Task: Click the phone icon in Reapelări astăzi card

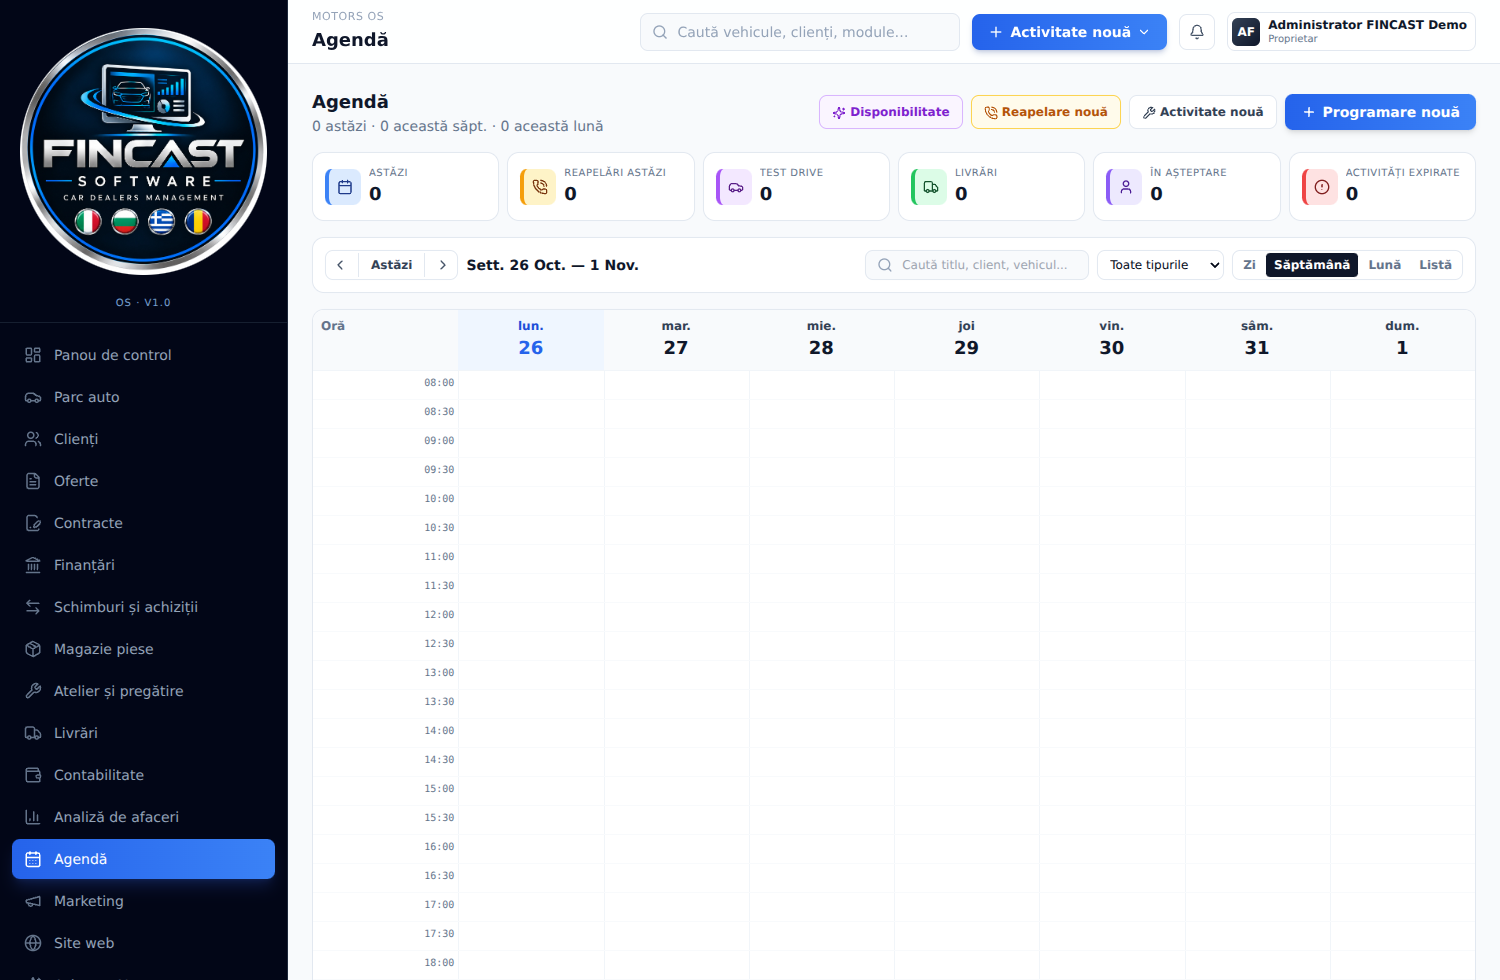Action: pos(540,187)
